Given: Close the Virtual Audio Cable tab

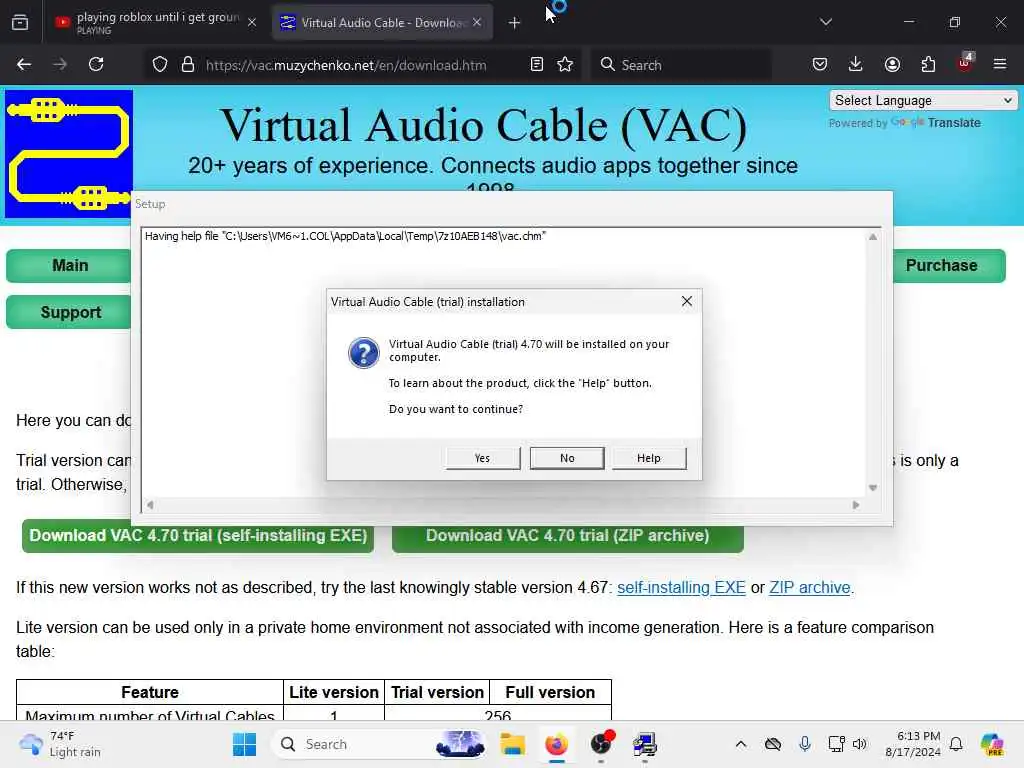Looking at the screenshot, I should click(x=477, y=22).
